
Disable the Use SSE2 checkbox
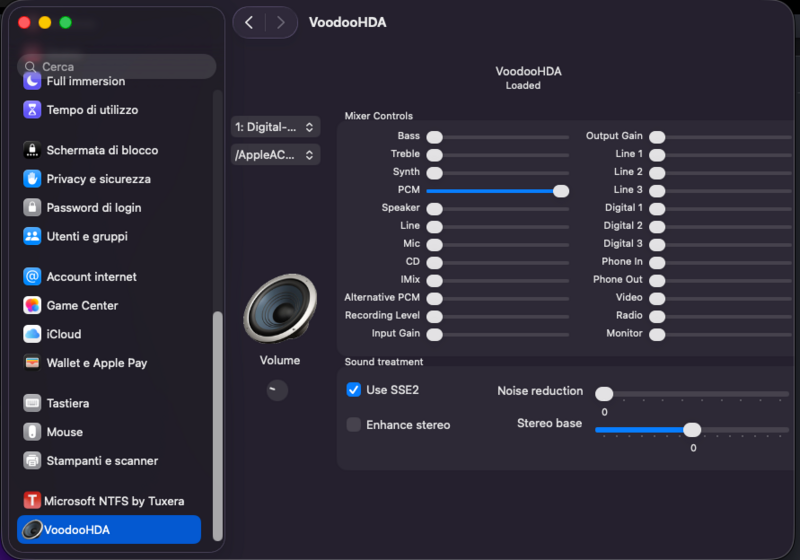[353, 390]
